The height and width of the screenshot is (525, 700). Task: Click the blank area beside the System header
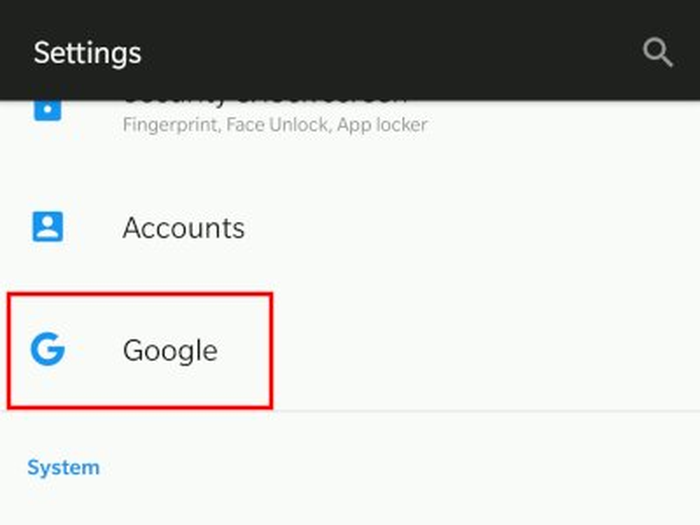(400, 467)
